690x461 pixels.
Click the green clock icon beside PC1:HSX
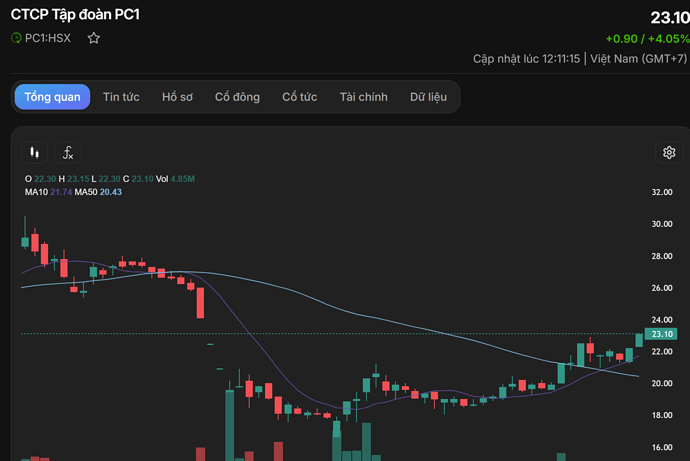tap(16, 38)
